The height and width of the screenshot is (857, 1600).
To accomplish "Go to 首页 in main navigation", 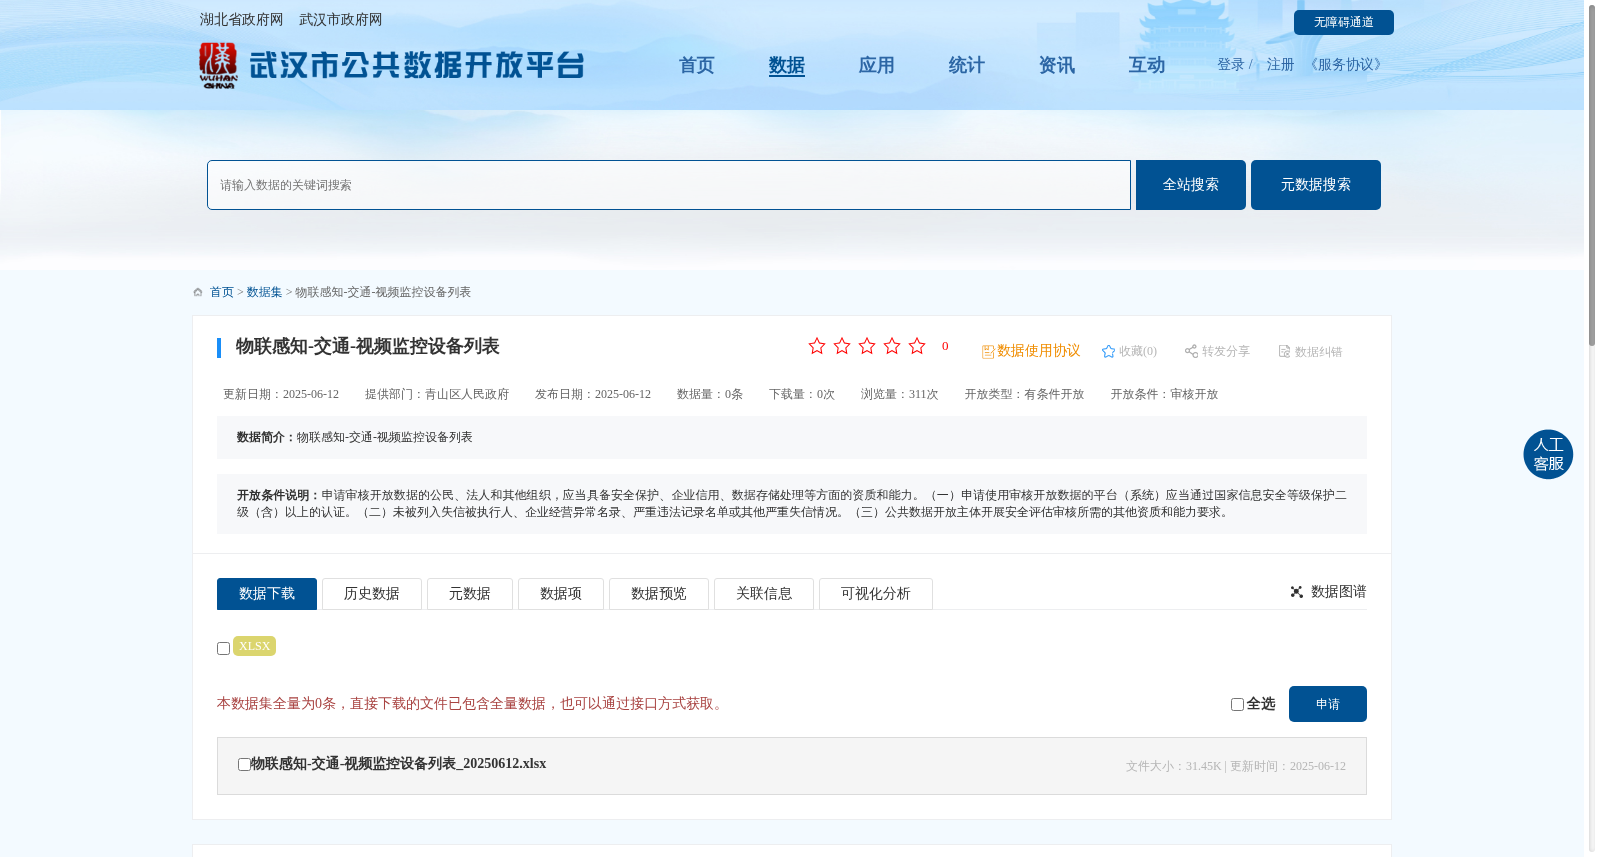I will click(x=697, y=65).
